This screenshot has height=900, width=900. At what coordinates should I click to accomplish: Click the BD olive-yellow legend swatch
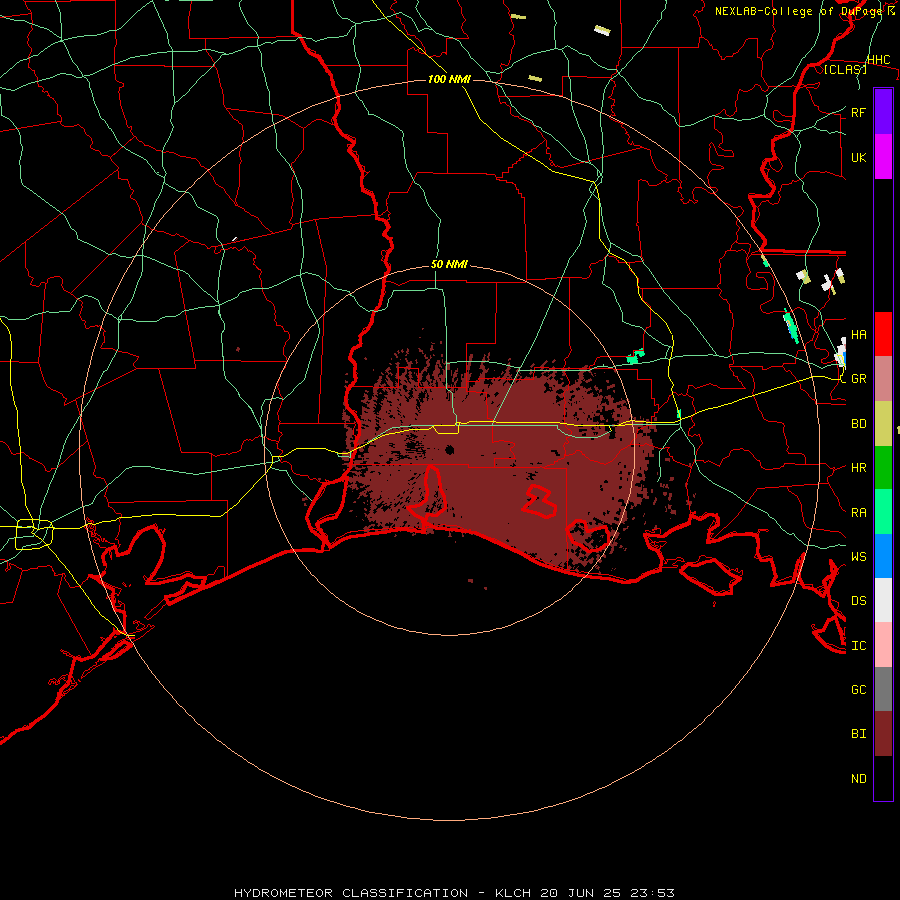click(x=883, y=424)
